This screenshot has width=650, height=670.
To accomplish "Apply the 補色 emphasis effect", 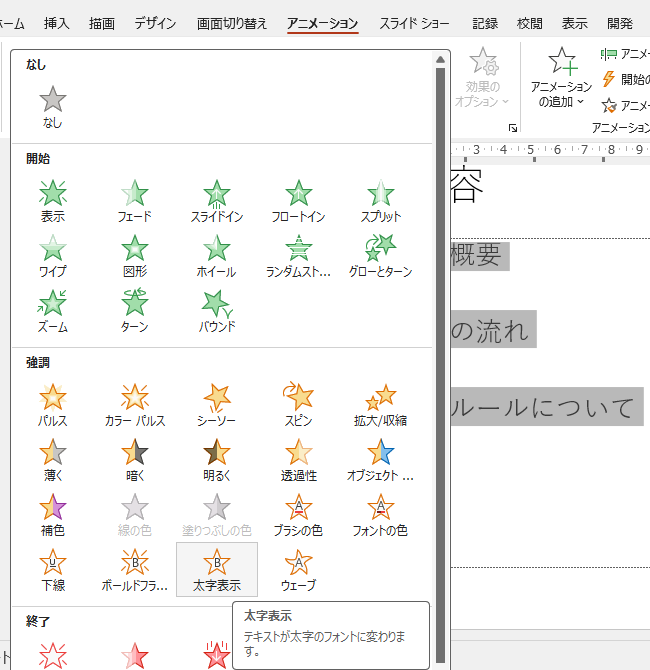I will point(53,515).
